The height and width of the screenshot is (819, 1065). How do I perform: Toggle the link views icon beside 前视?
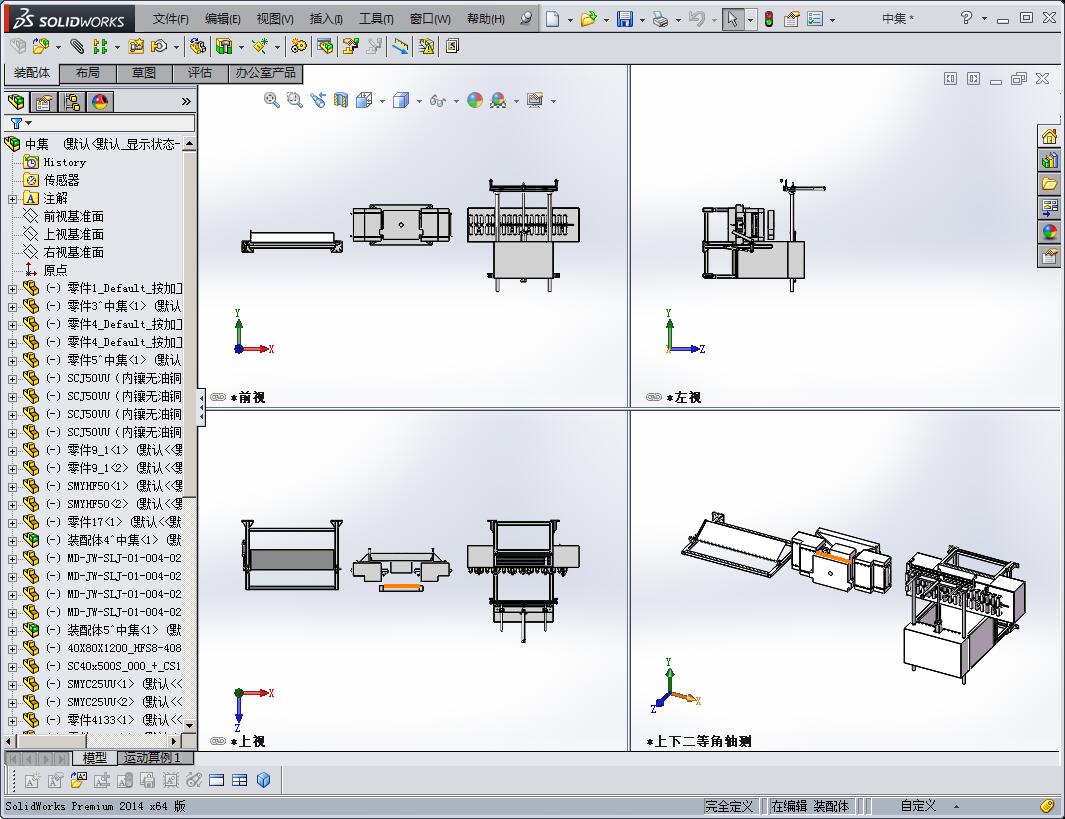pyautogui.click(x=218, y=397)
